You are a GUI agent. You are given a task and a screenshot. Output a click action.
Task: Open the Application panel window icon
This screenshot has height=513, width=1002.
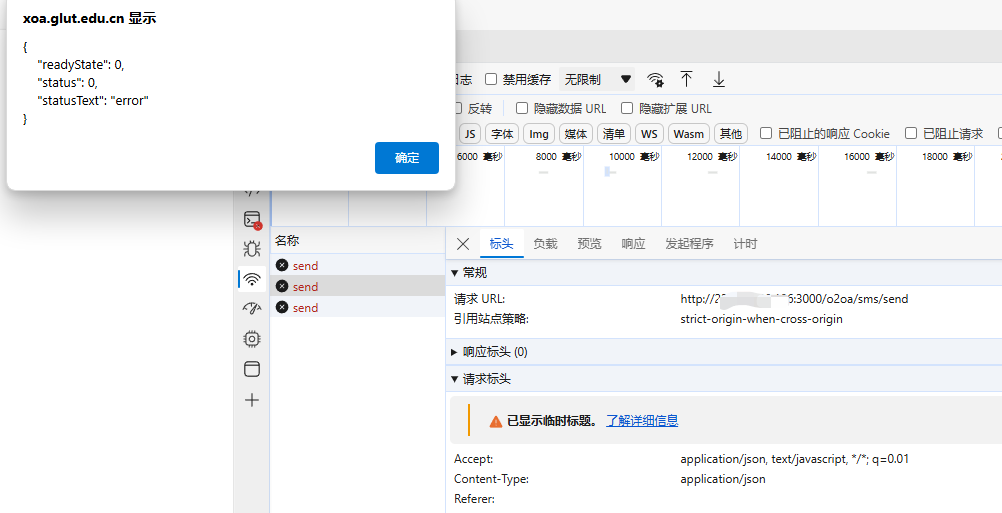coord(252,369)
